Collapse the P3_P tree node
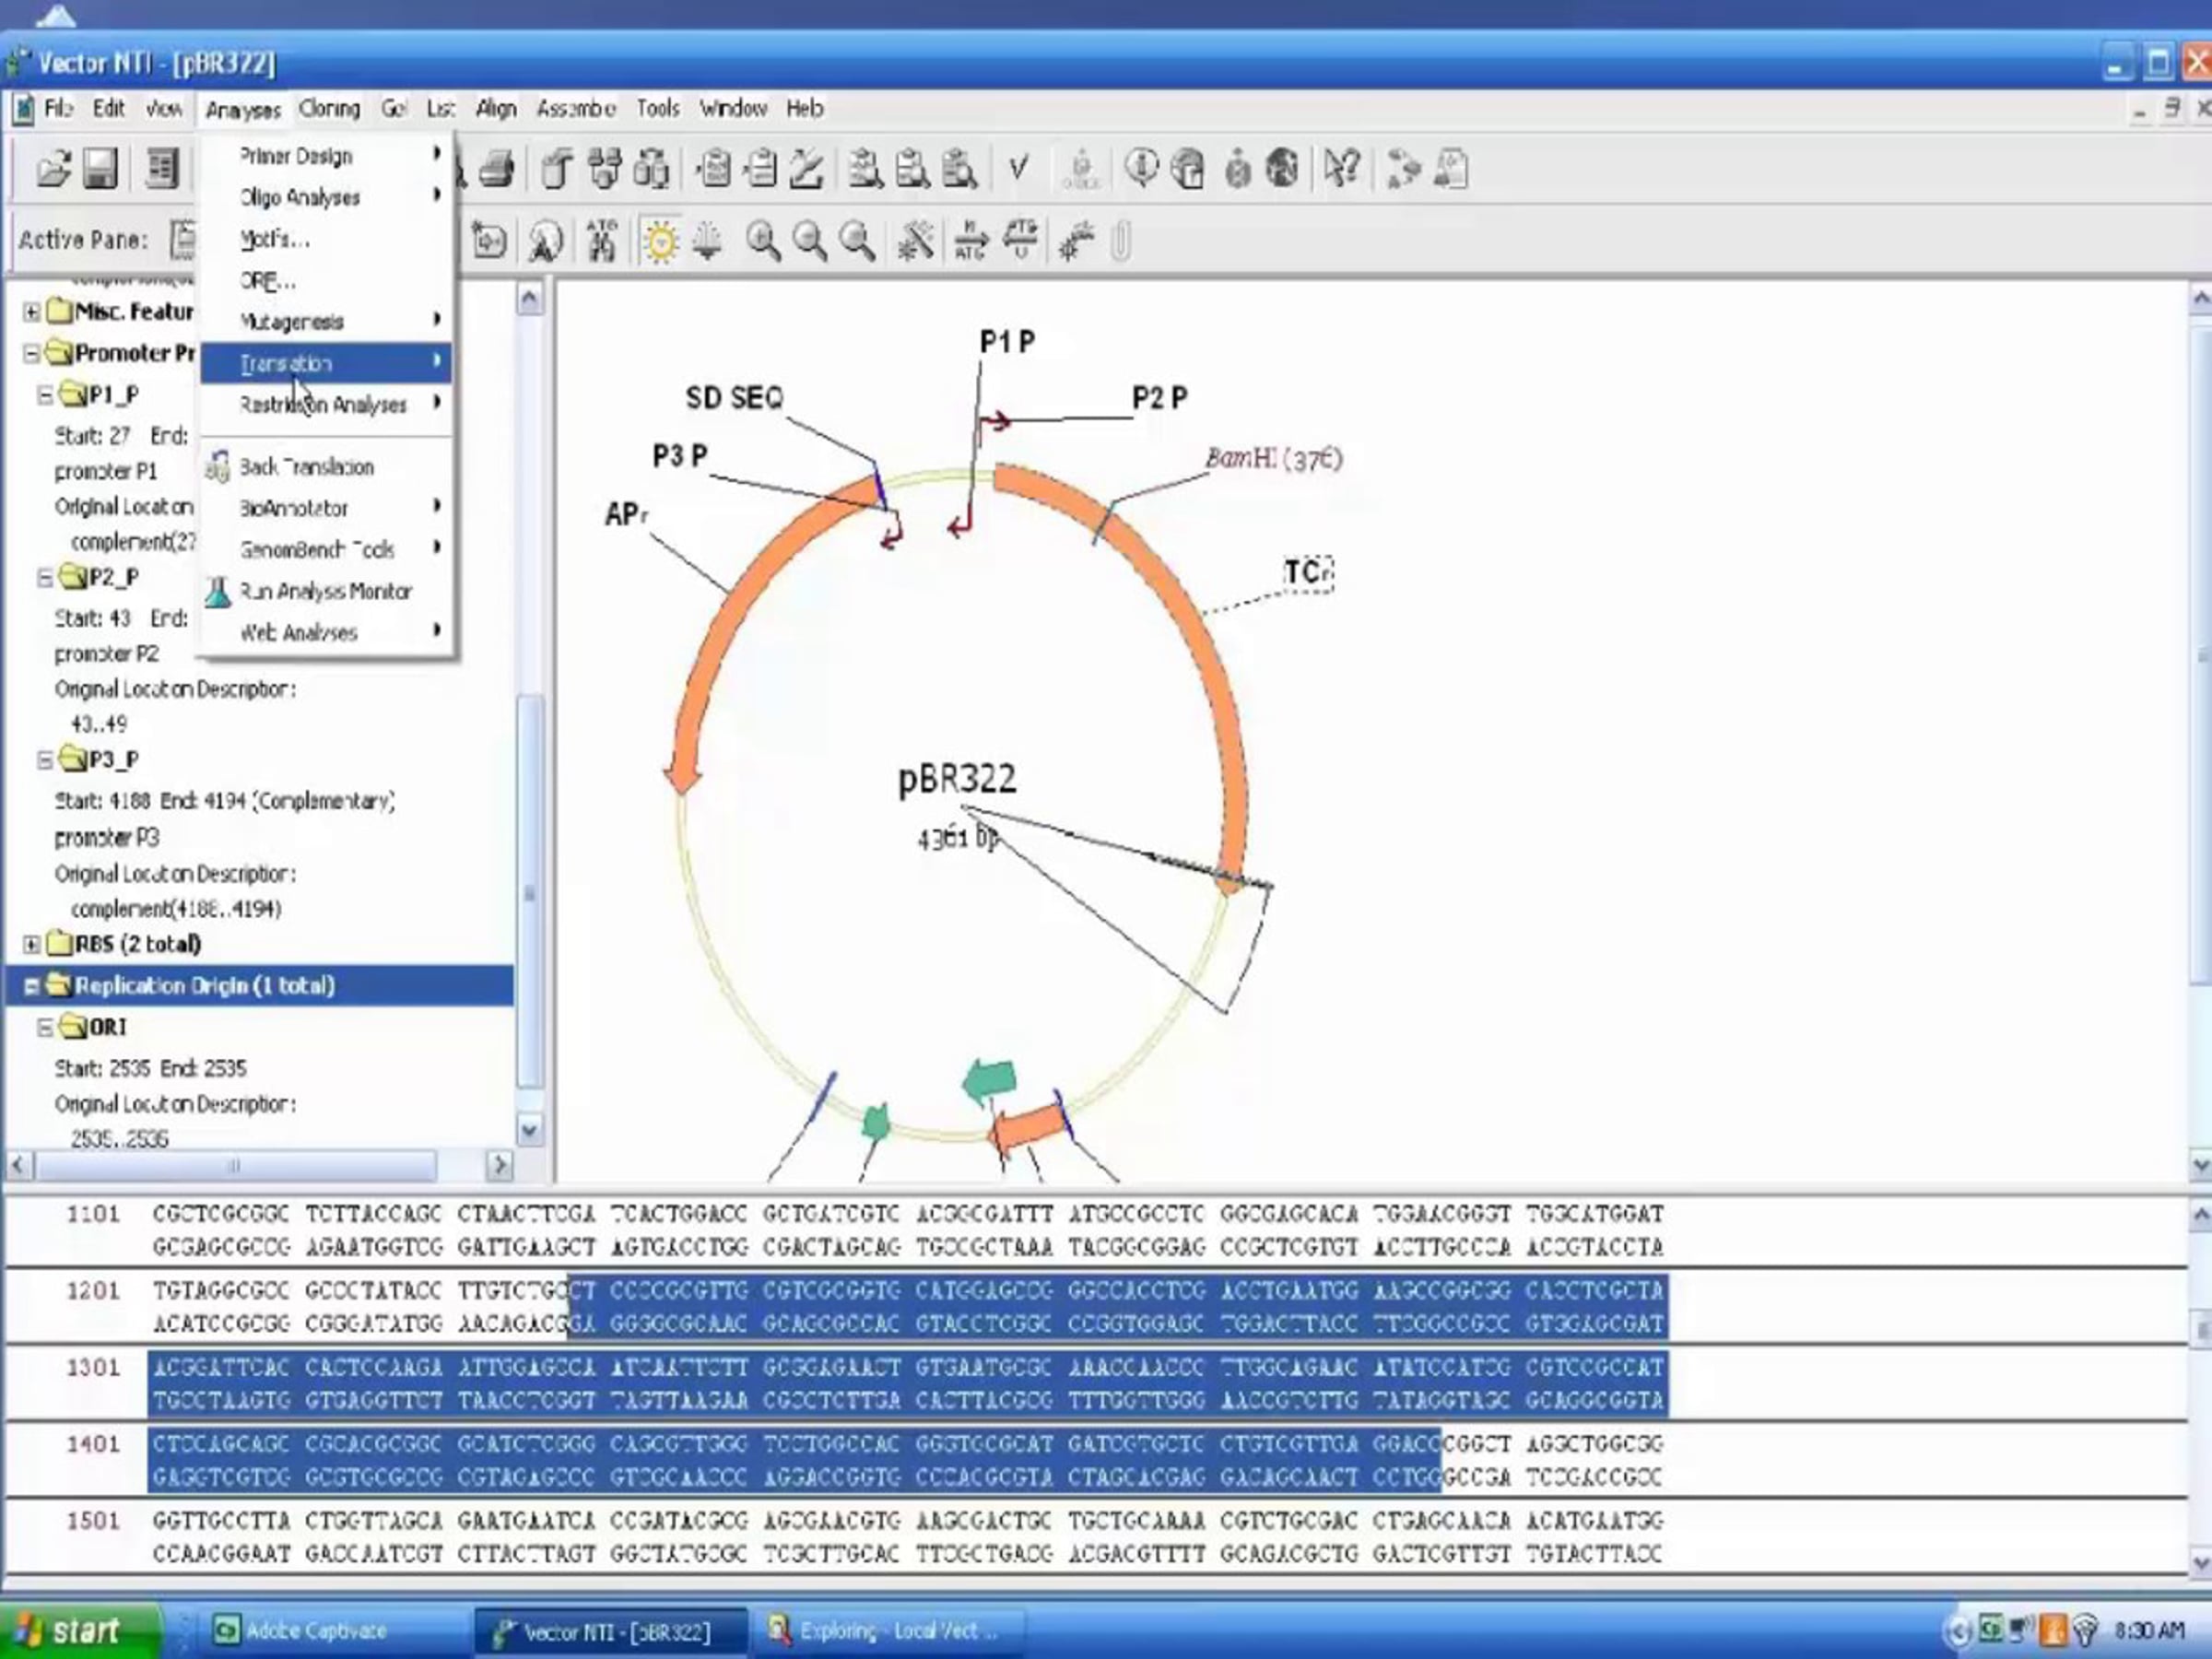Screen dimensions: 2212x1659 click(45, 760)
